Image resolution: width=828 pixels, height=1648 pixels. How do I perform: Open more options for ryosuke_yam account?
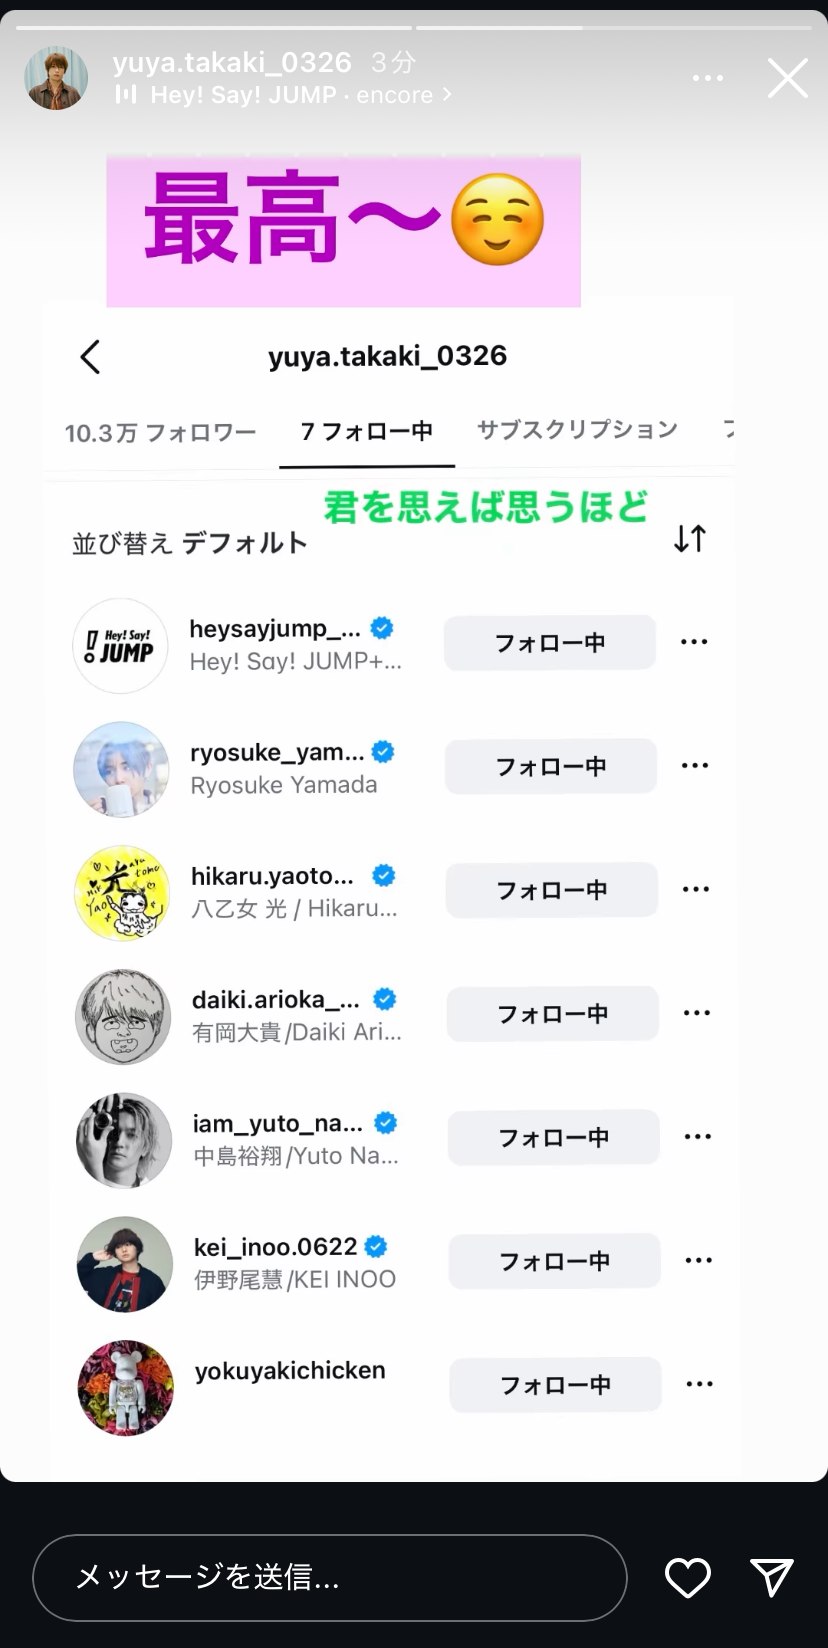pyautogui.click(x=695, y=766)
